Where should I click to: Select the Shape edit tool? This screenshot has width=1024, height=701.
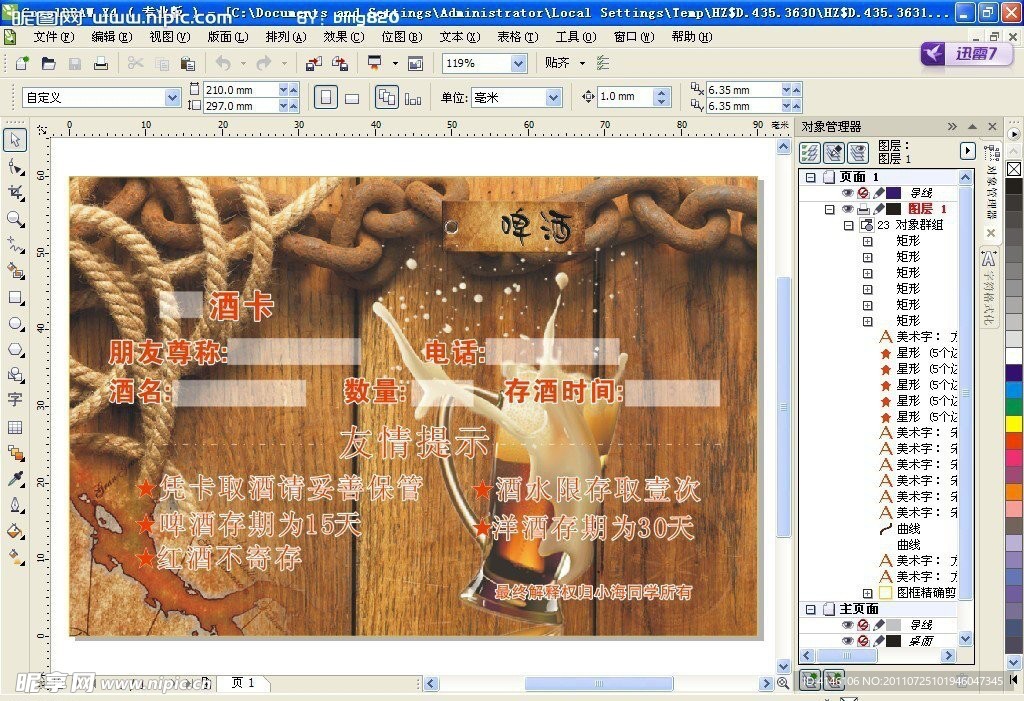(15, 167)
